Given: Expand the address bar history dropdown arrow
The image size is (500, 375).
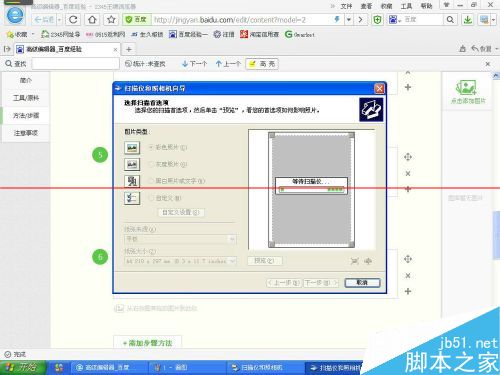Looking at the screenshot, I should tap(349, 20).
